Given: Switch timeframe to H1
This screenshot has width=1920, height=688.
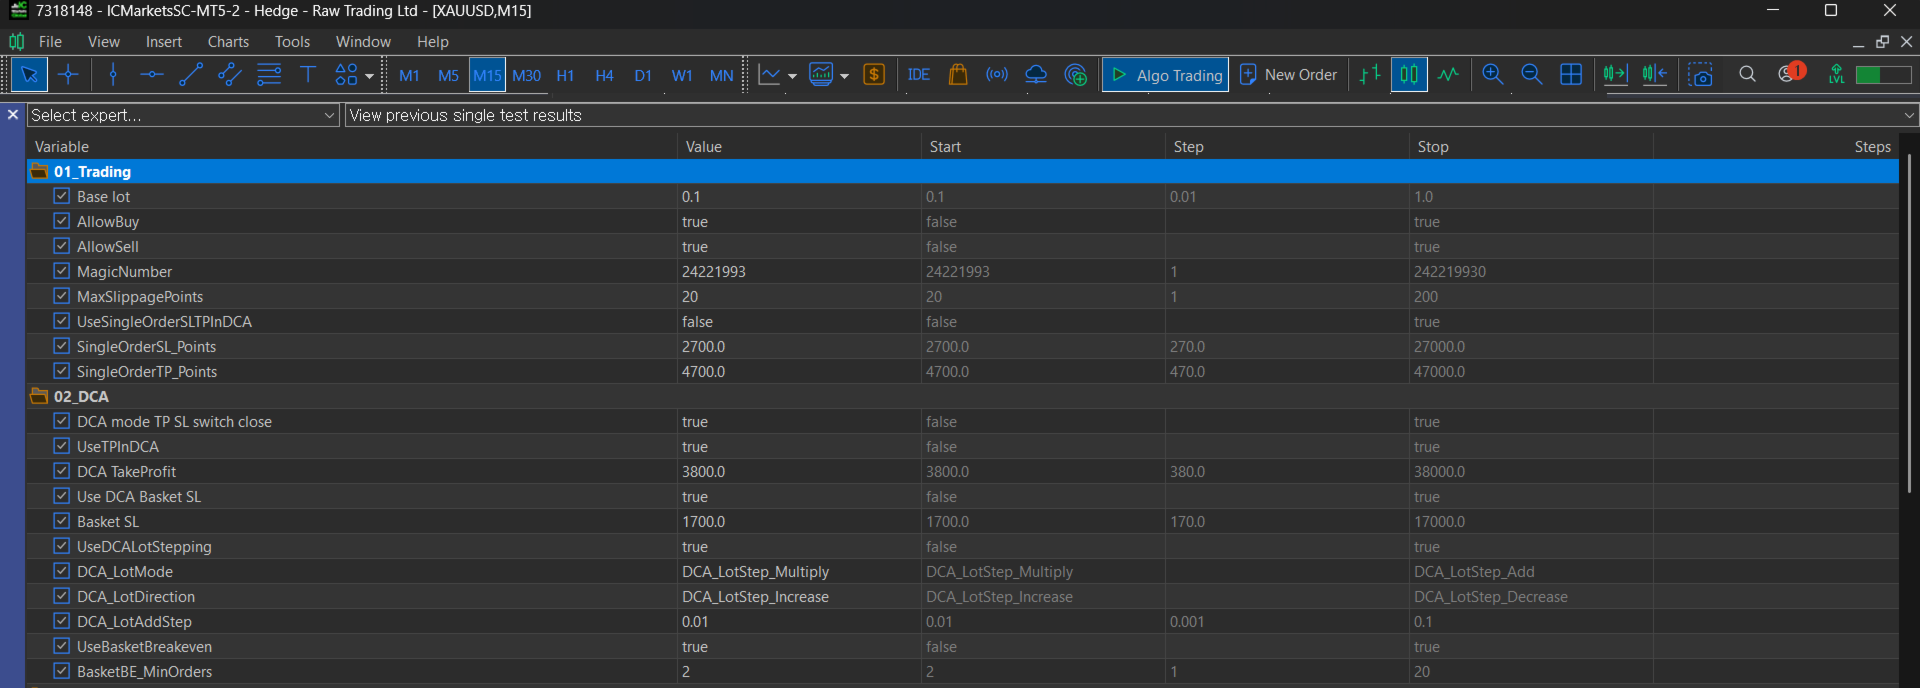Looking at the screenshot, I should (565, 76).
